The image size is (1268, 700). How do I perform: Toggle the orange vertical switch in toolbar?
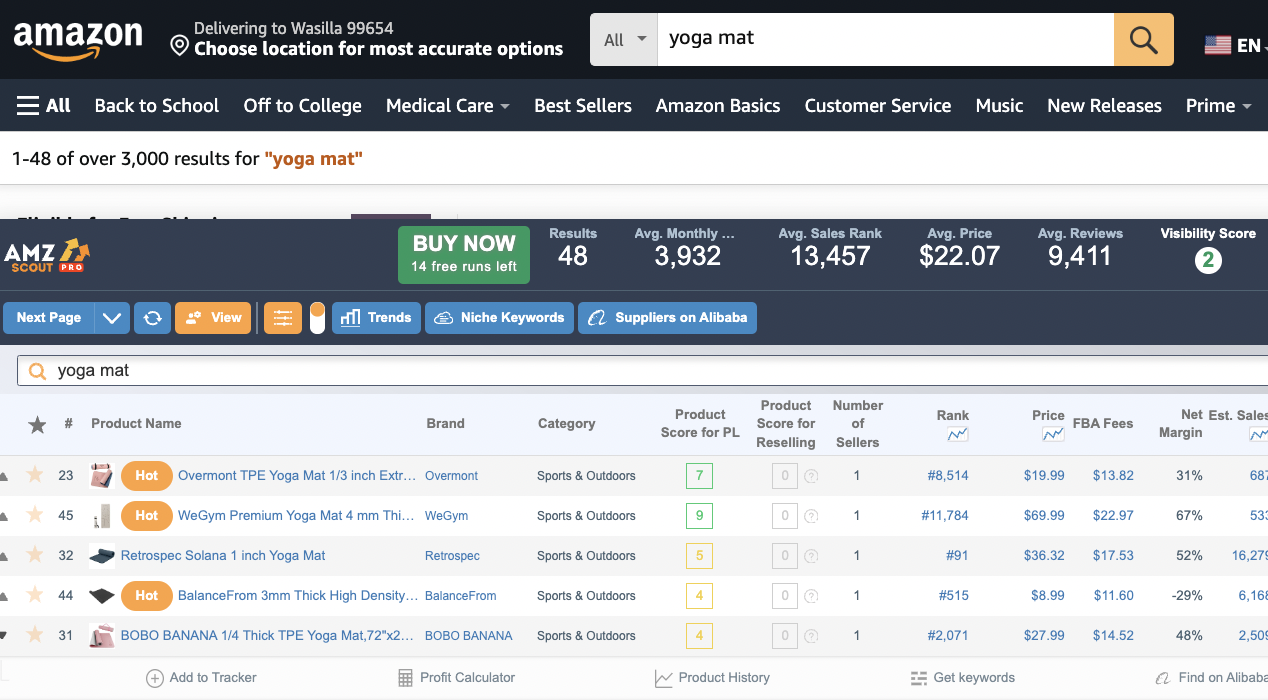pyautogui.click(x=317, y=318)
